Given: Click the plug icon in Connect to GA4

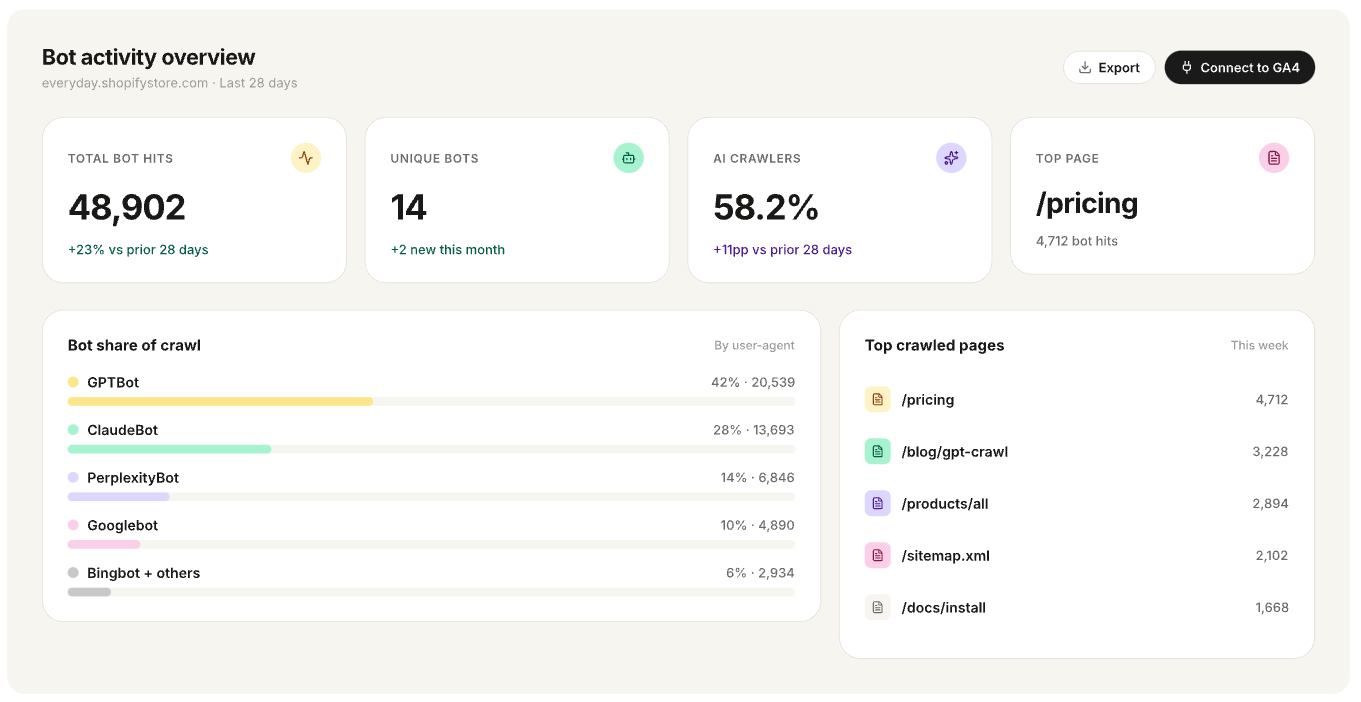Looking at the screenshot, I should [1187, 68].
